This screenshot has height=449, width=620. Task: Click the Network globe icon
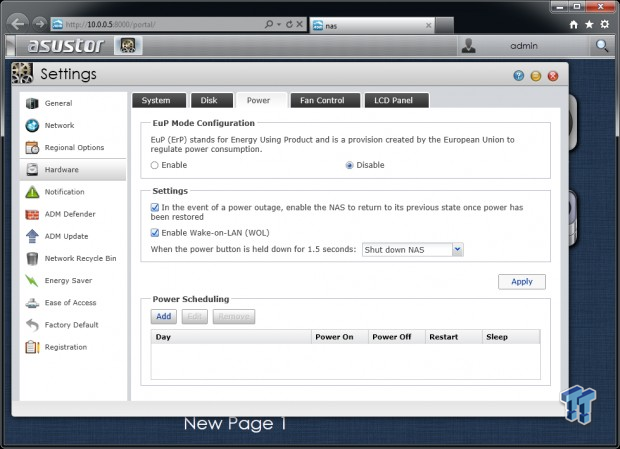point(32,126)
